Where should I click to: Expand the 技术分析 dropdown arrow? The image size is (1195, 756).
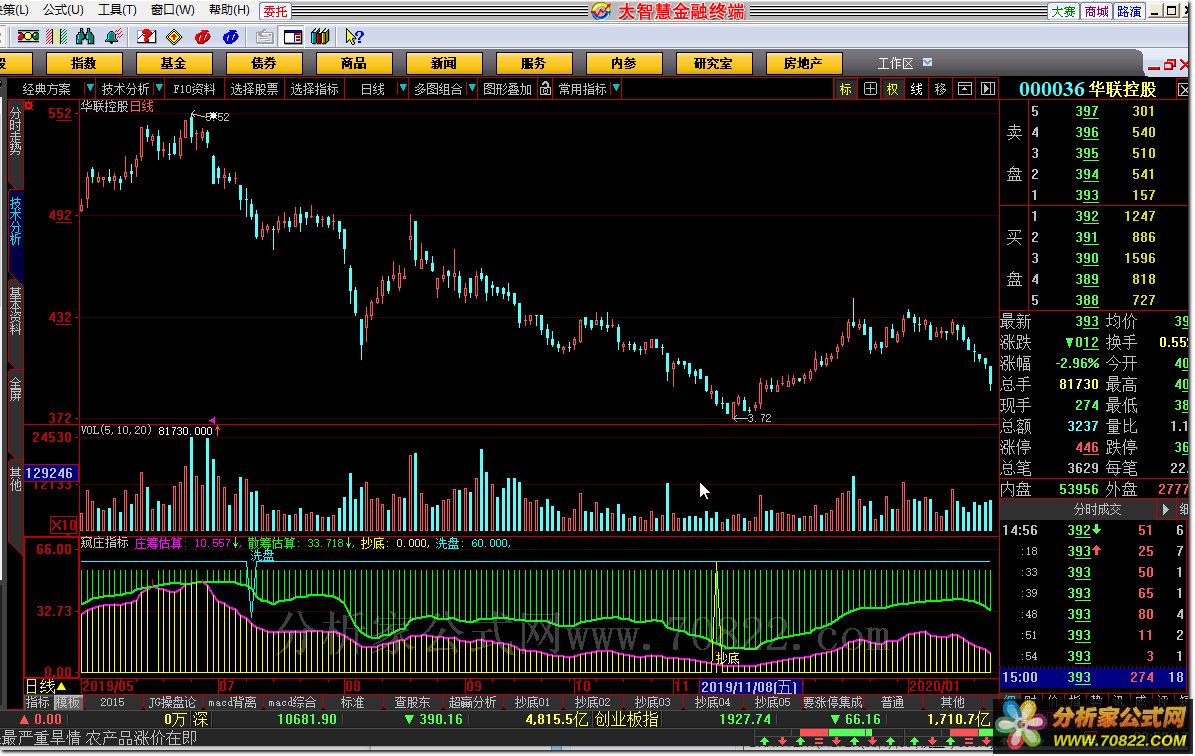click(159, 88)
